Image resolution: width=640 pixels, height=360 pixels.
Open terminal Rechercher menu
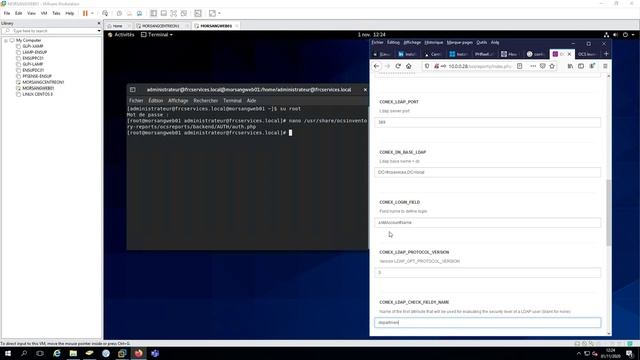(206, 100)
